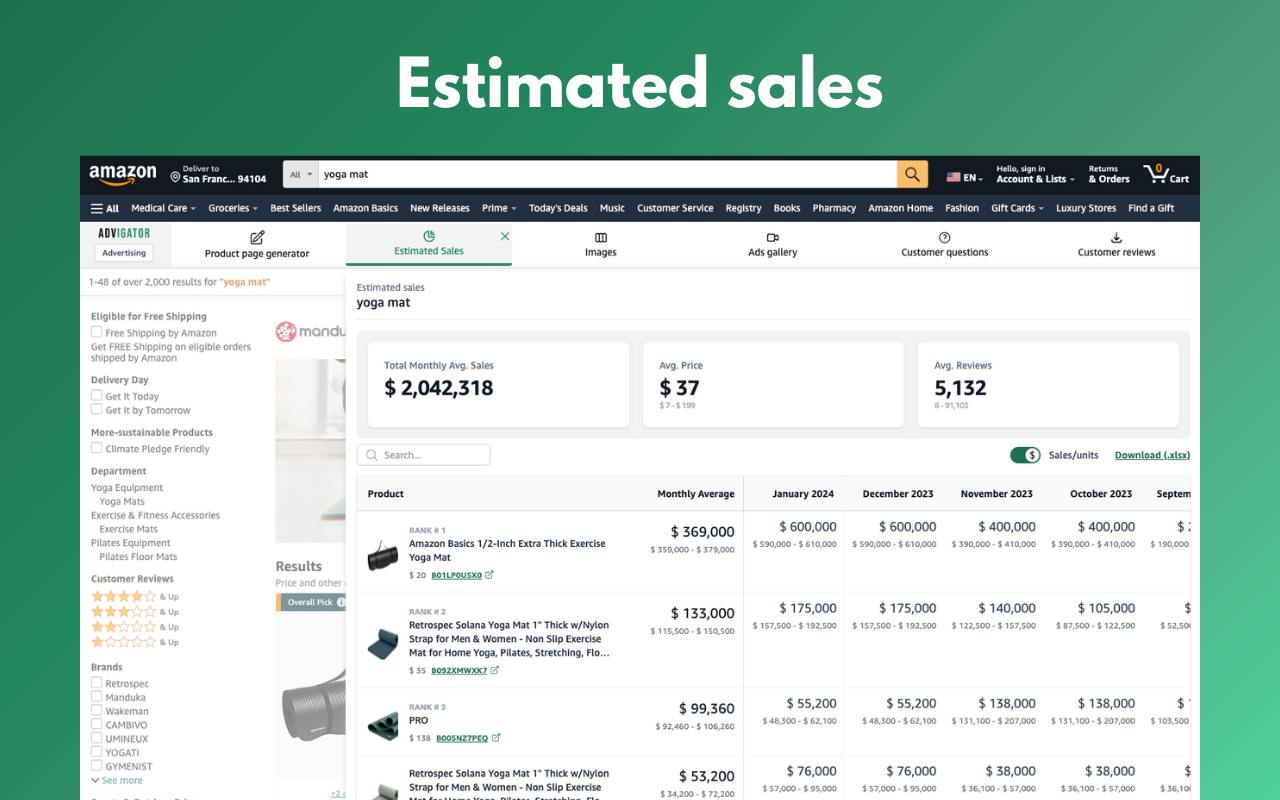The image size is (1280, 800).
Task: Check Get It by Tomorrow
Action: (x=97, y=409)
